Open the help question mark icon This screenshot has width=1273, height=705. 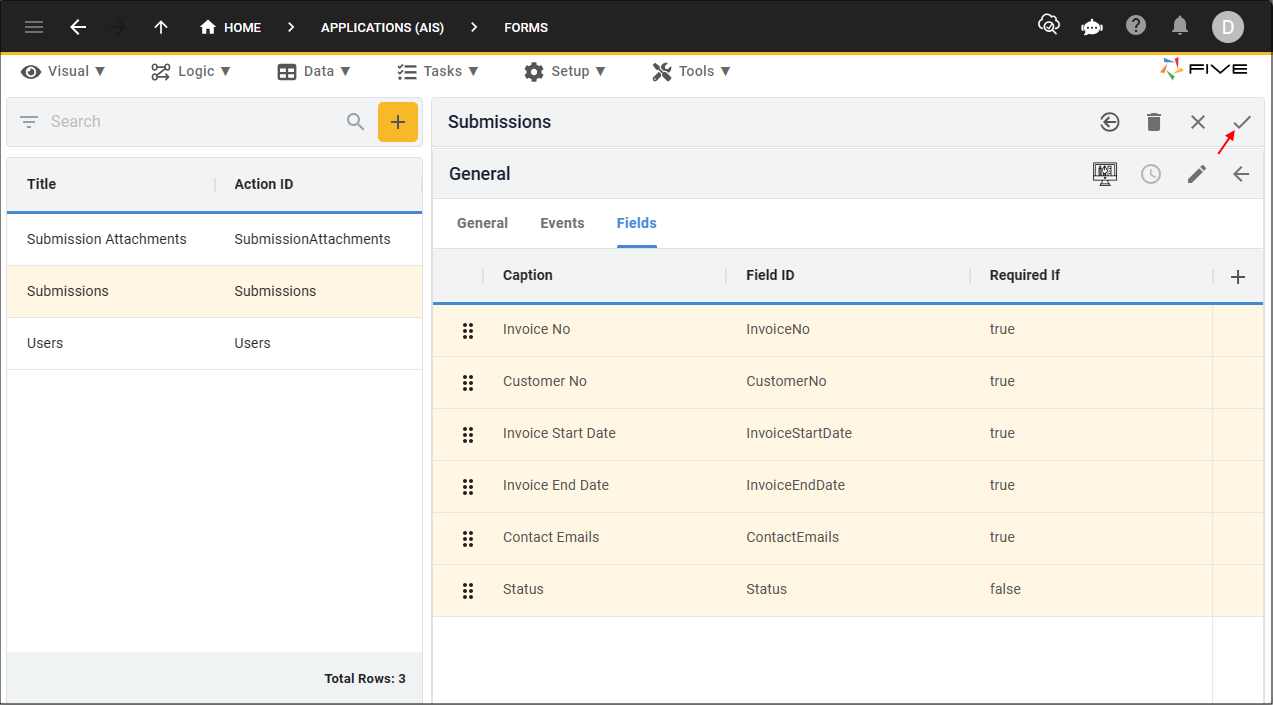(x=1135, y=26)
